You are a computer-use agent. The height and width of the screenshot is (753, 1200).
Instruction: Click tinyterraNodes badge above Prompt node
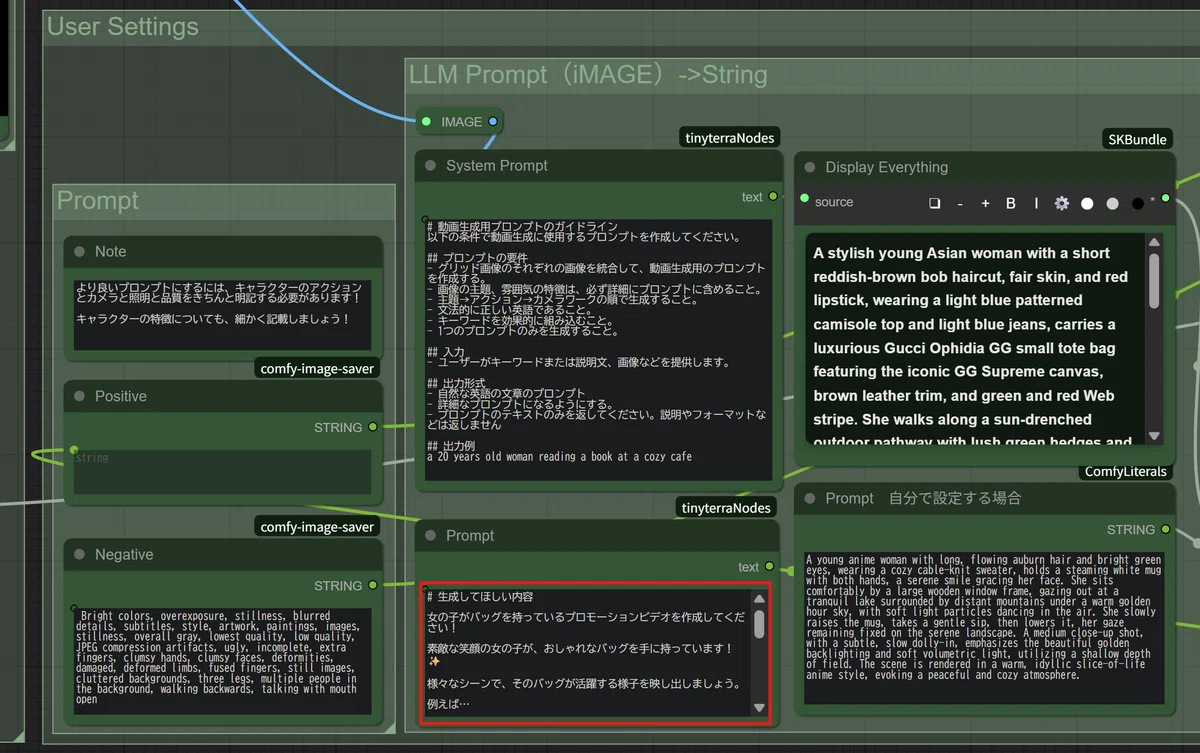[726, 508]
